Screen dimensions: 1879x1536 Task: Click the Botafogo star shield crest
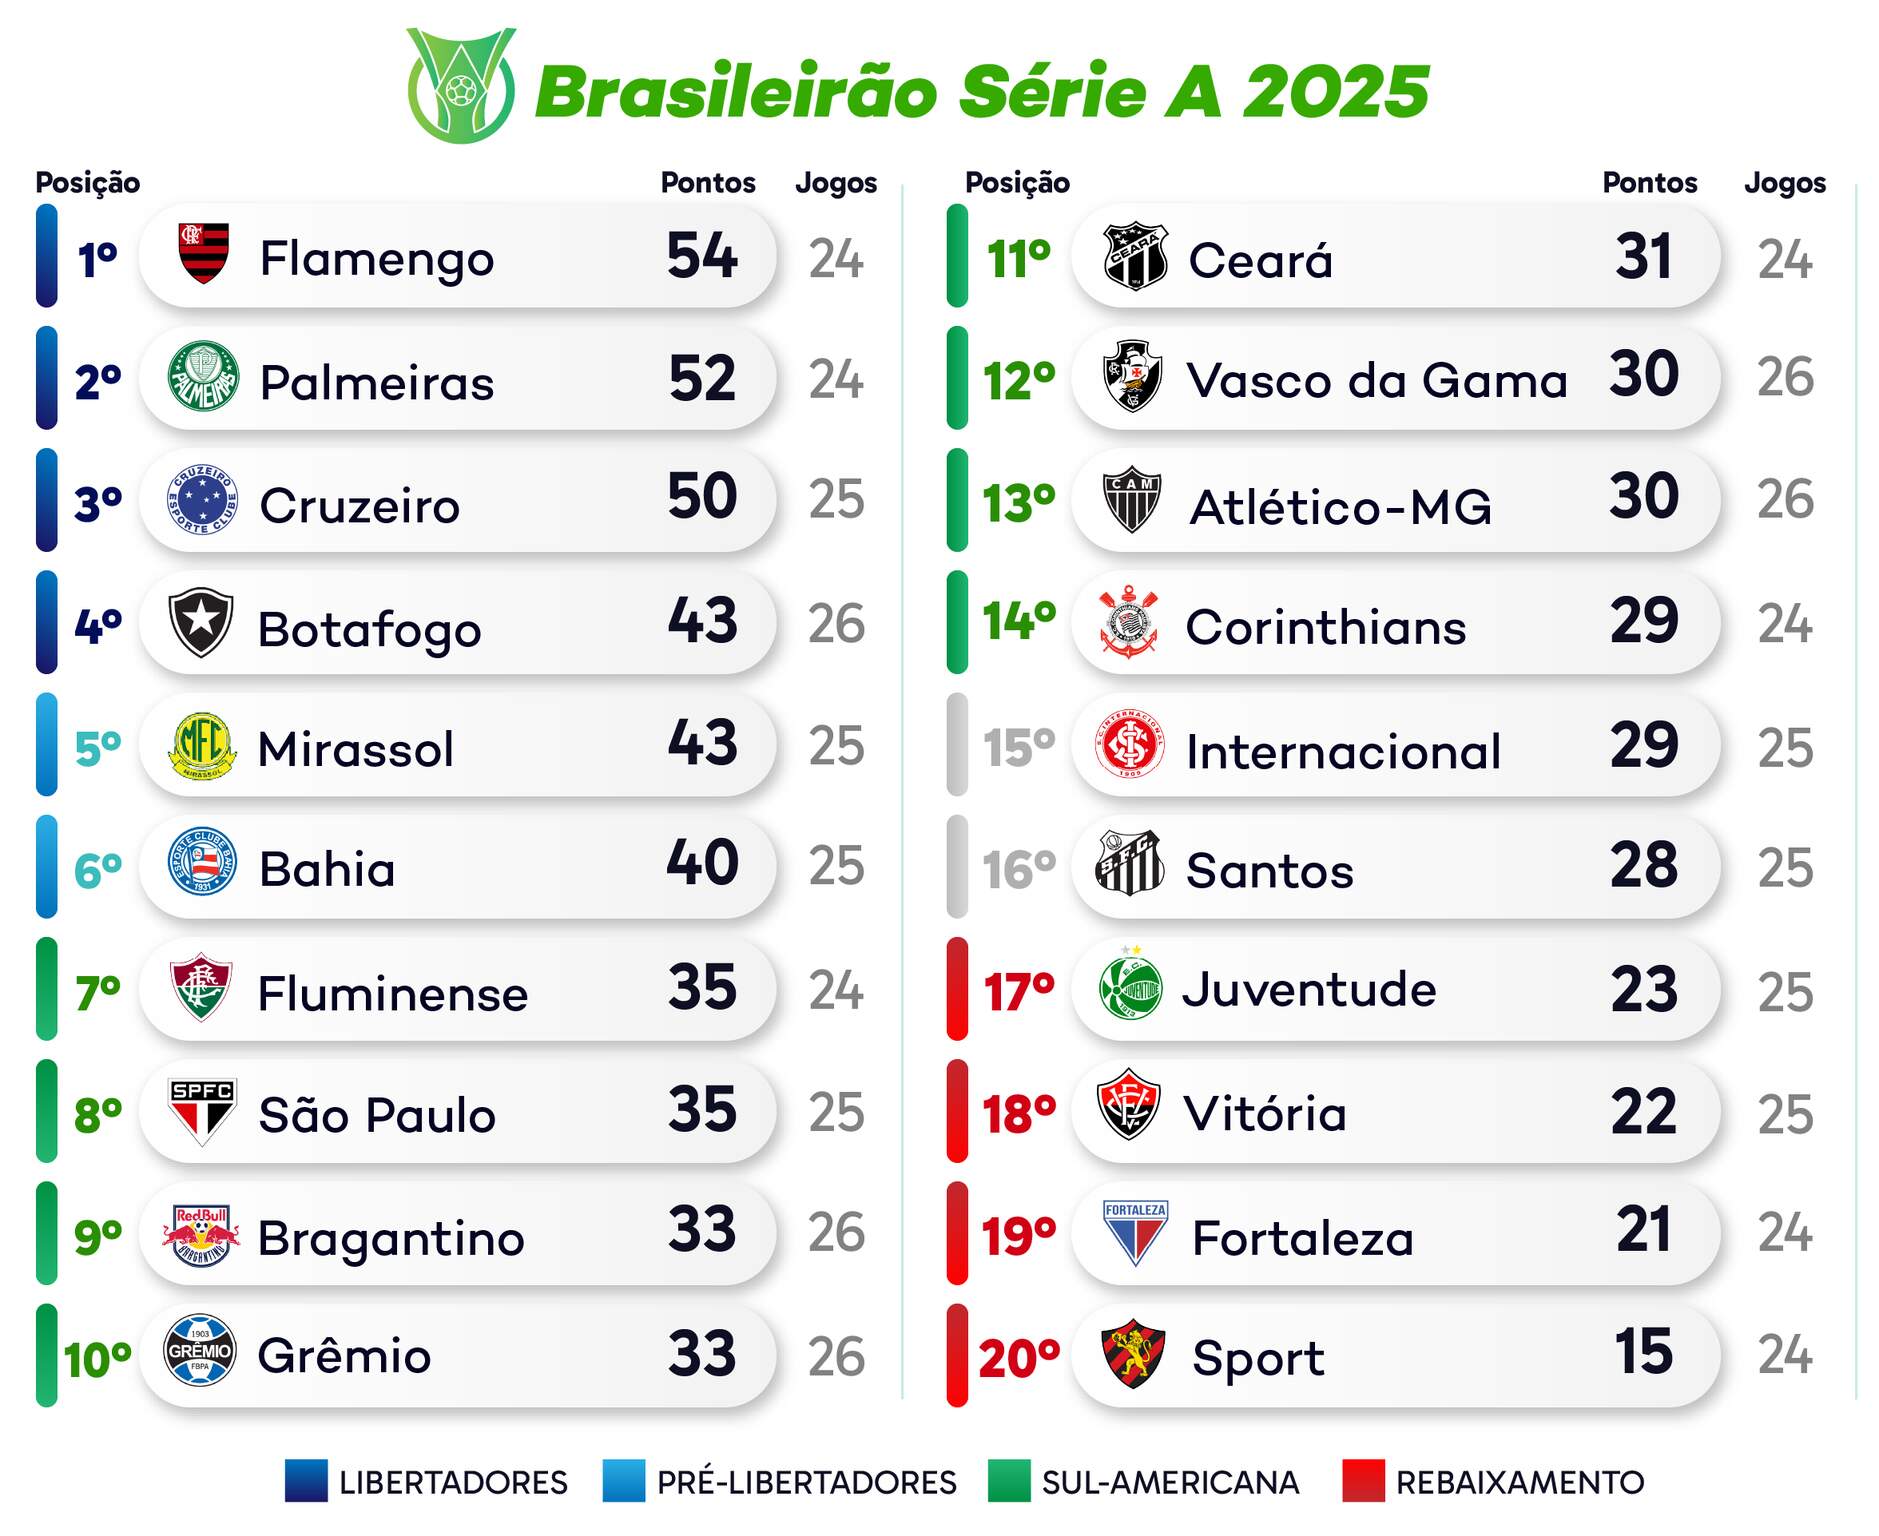201,622
